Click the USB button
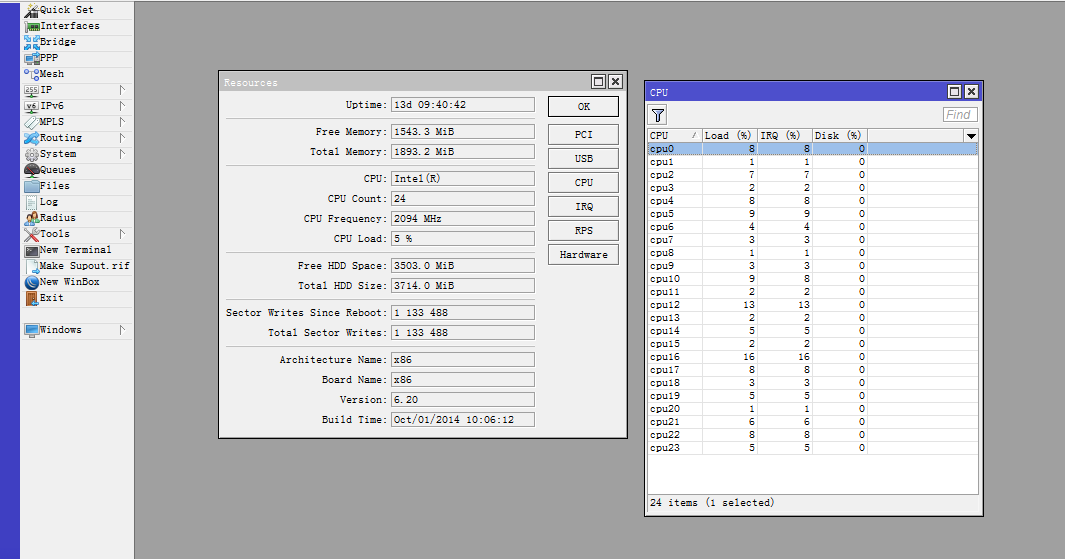The image size is (1065, 559). [x=583, y=158]
